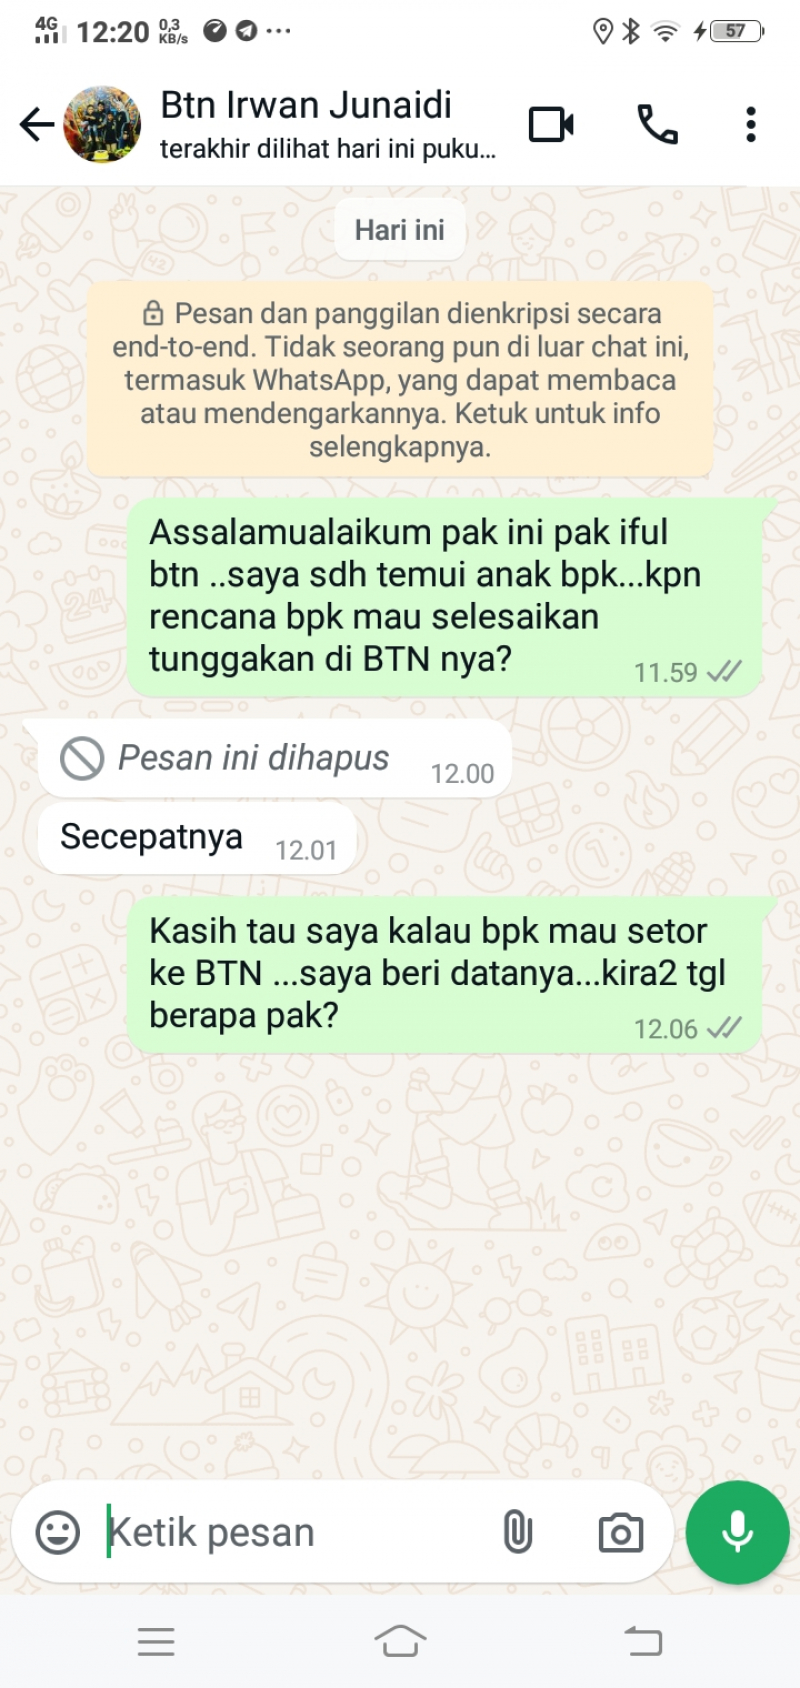Open recent apps via navigation menu button
Image resolution: width=800 pixels, height=1688 pixels.
[156, 1642]
